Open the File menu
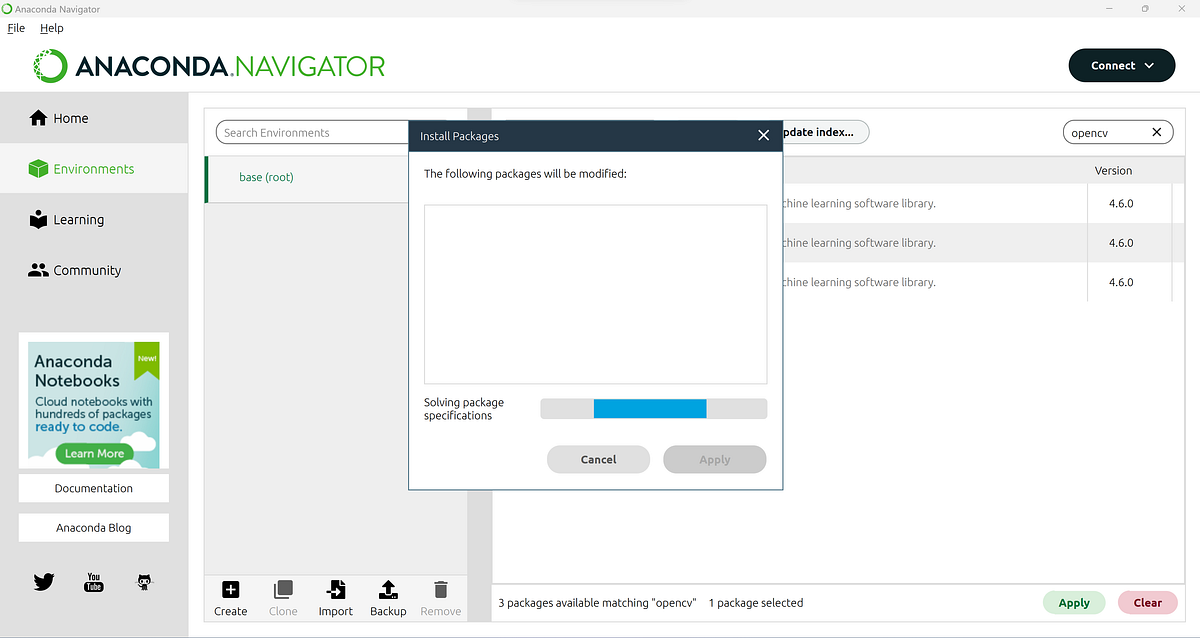The width and height of the screenshot is (1200, 638). coord(15,28)
